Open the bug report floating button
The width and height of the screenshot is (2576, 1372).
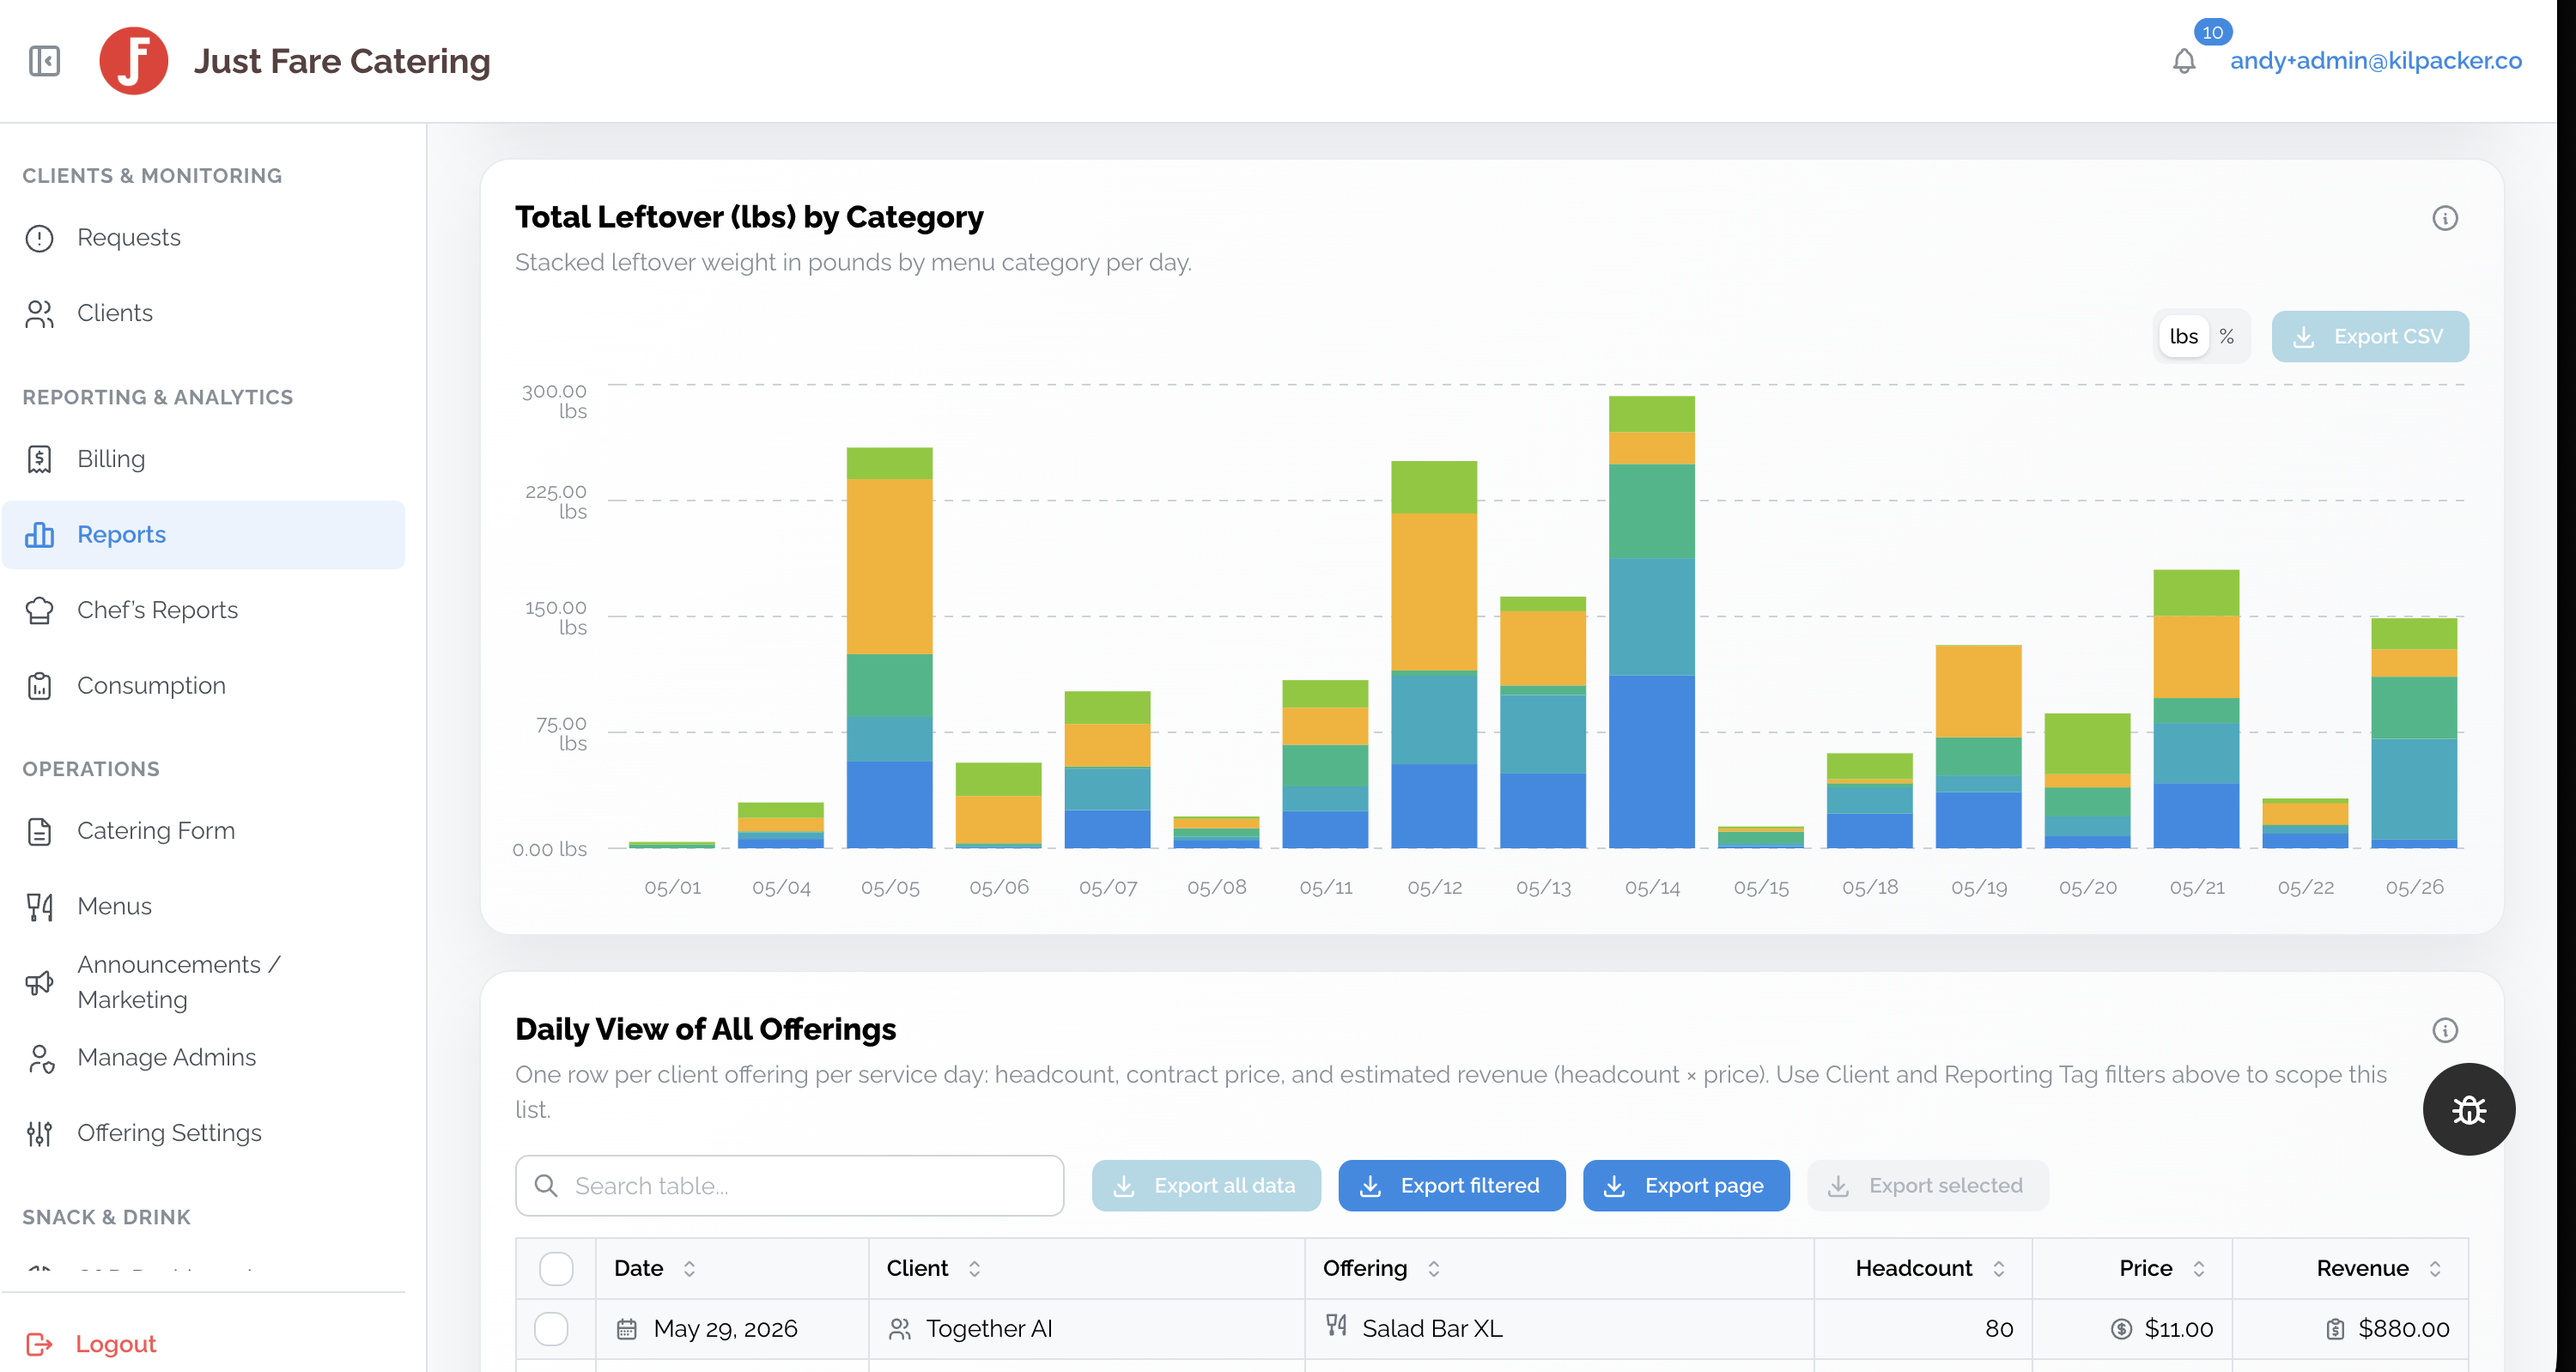pos(2469,1110)
